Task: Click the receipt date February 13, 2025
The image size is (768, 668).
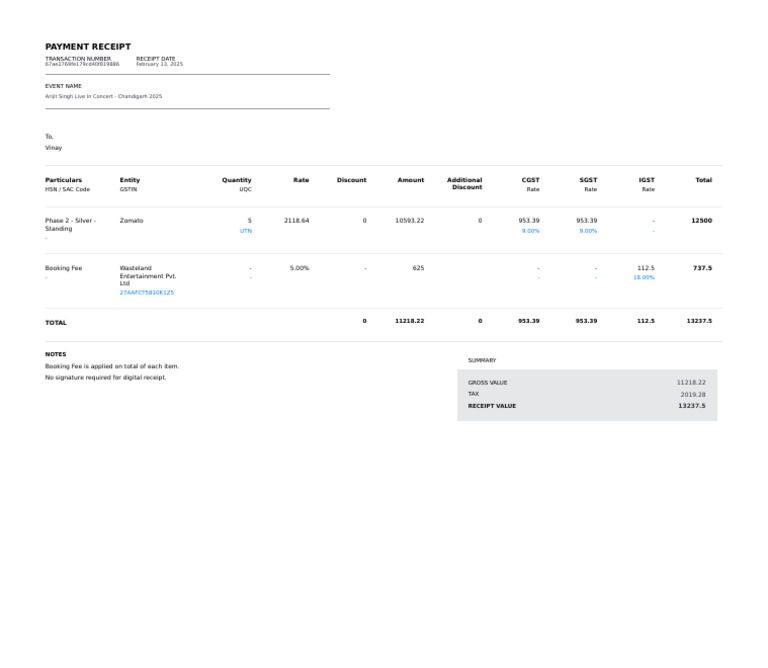Action: [x=159, y=64]
